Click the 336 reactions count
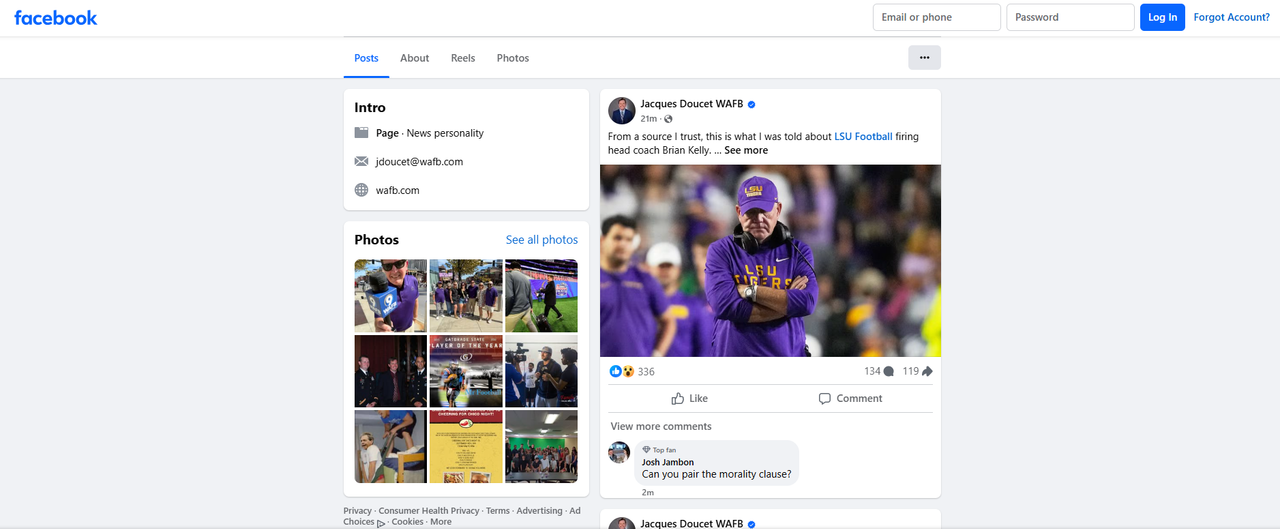 tap(646, 372)
